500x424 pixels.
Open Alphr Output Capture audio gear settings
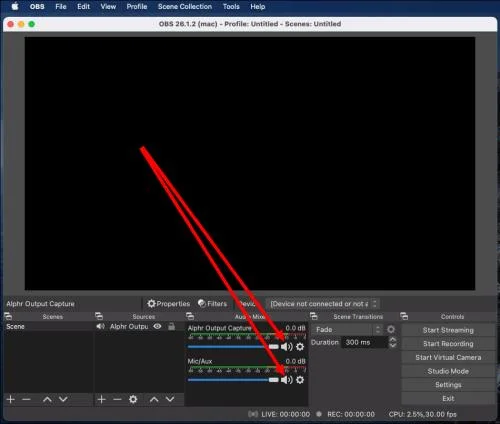click(x=300, y=347)
